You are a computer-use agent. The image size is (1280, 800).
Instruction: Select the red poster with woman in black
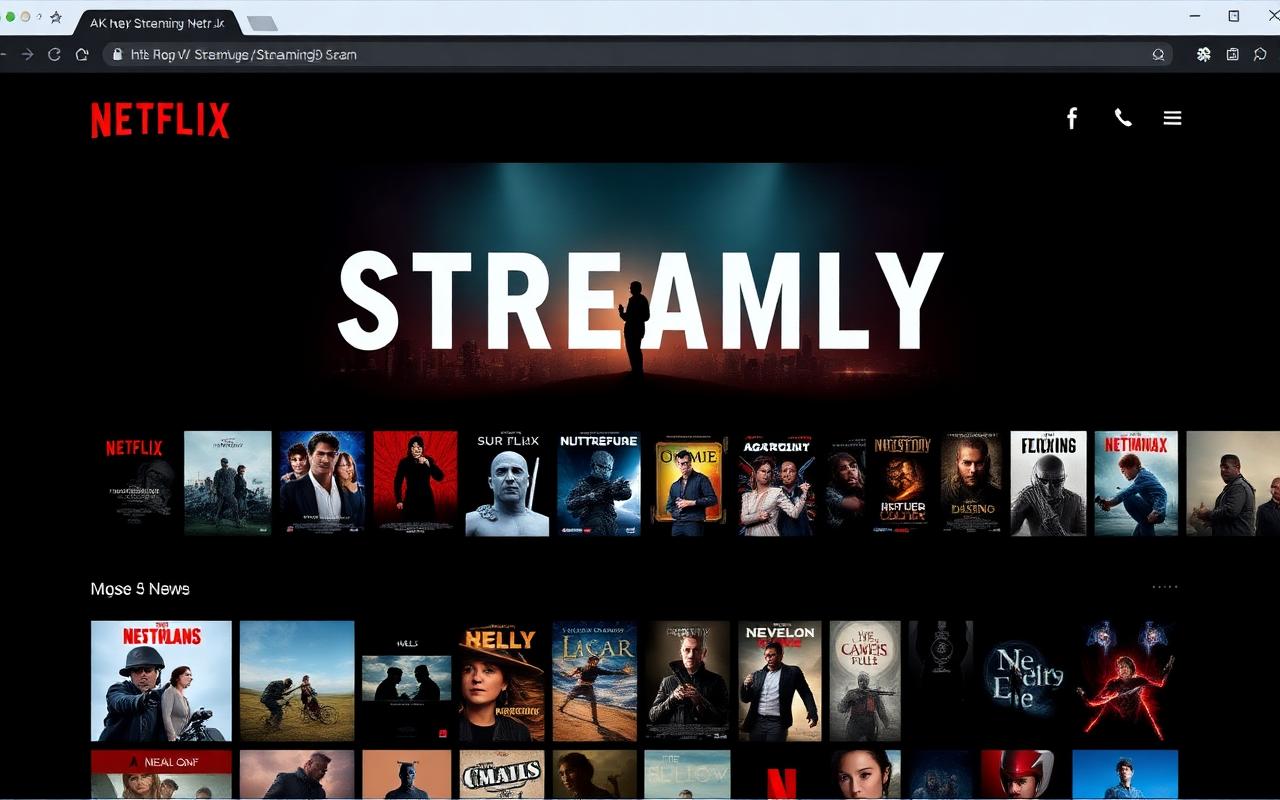tap(415, 484)
